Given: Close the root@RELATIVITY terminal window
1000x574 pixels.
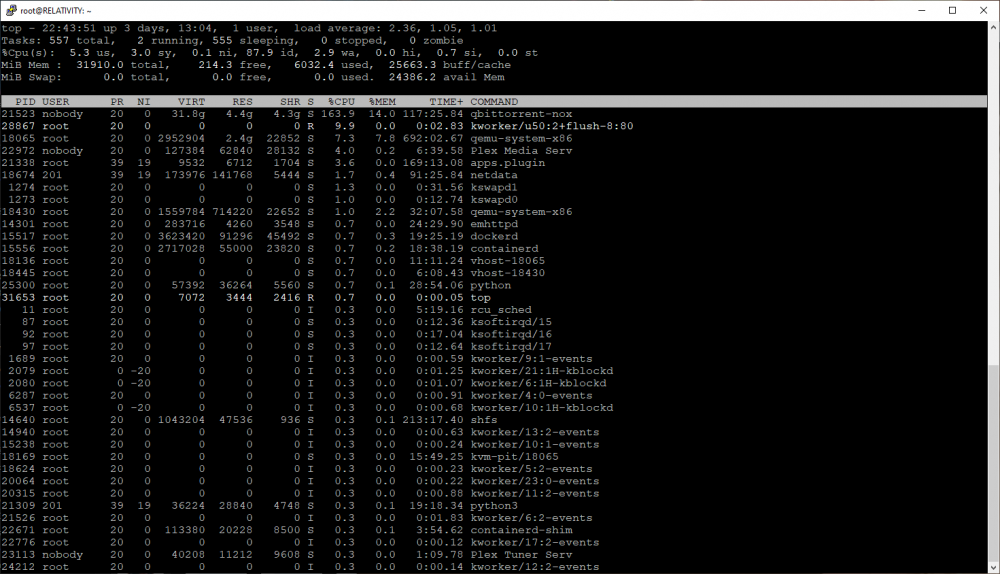Looking at the screenshot, I should (x=983, y=10).
